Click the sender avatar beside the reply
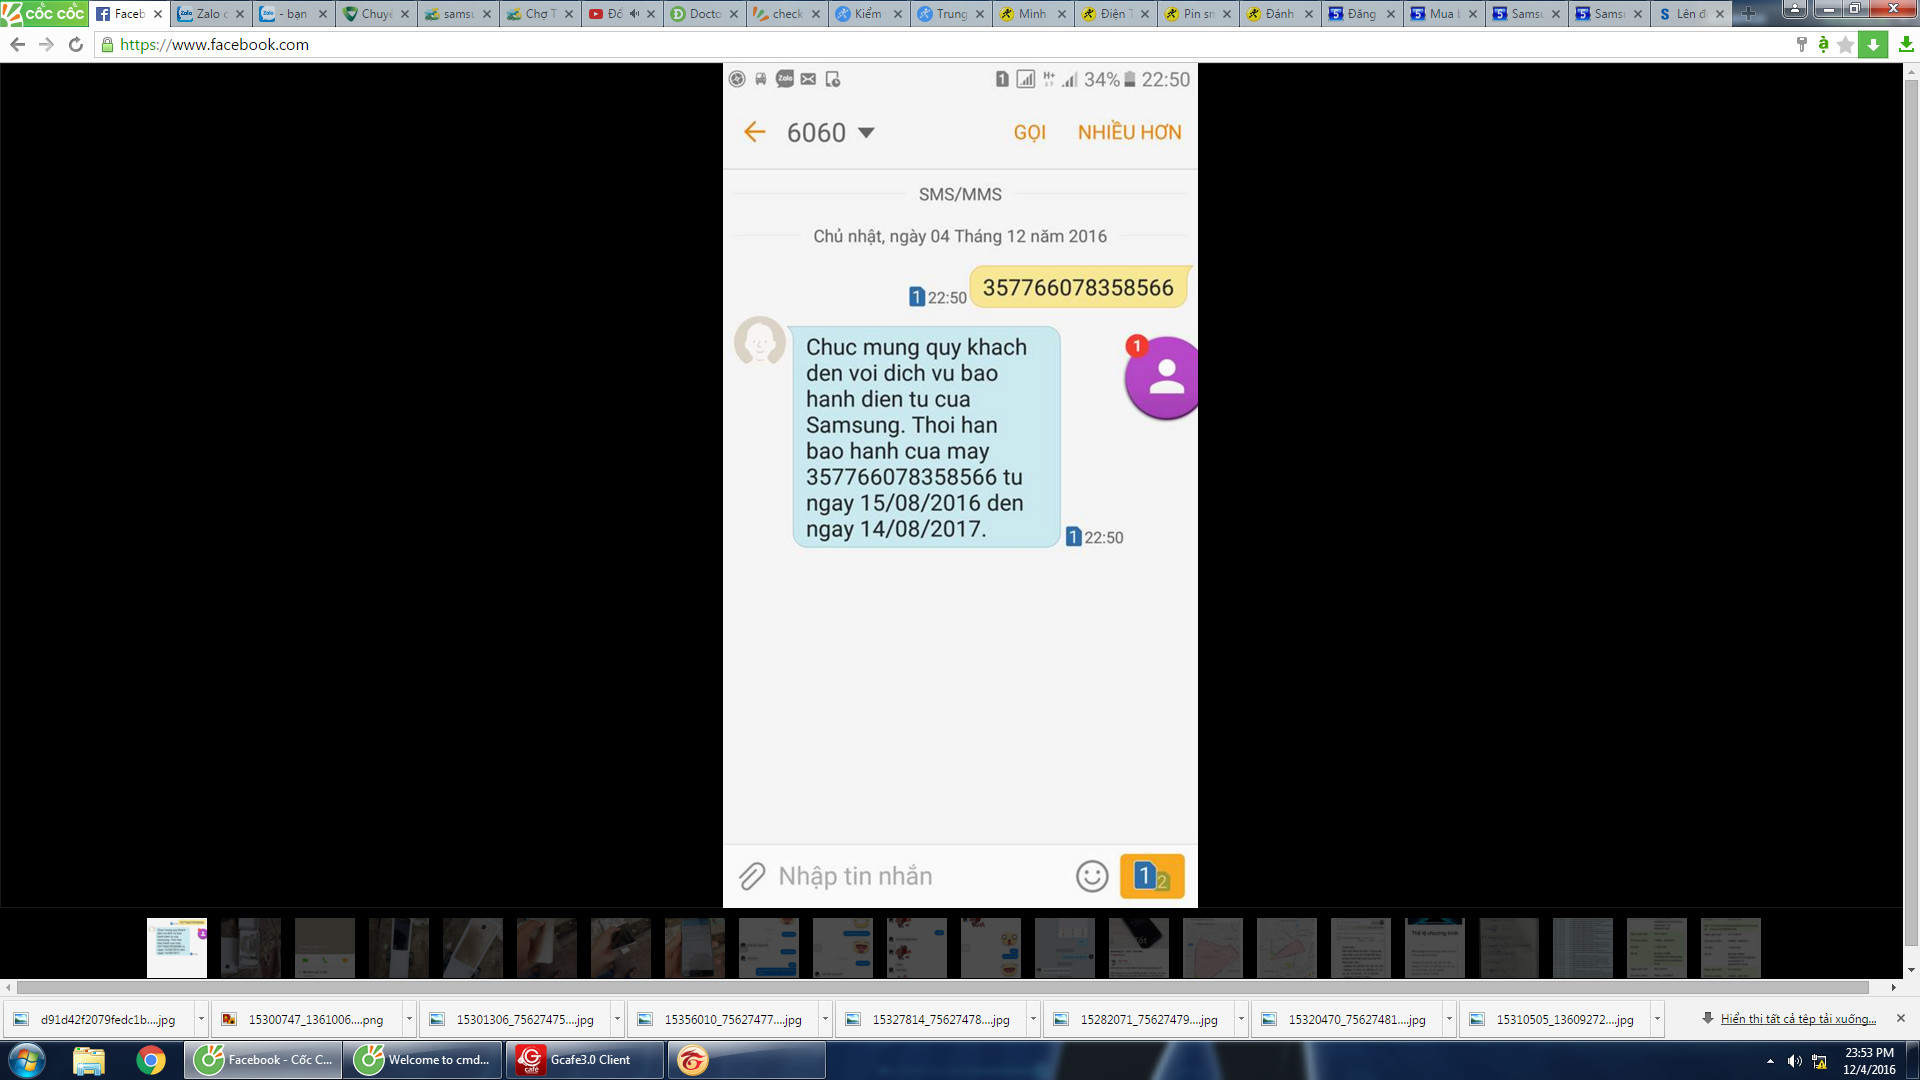This screenshot has width=1920, height=1080. tap(760, 342)
